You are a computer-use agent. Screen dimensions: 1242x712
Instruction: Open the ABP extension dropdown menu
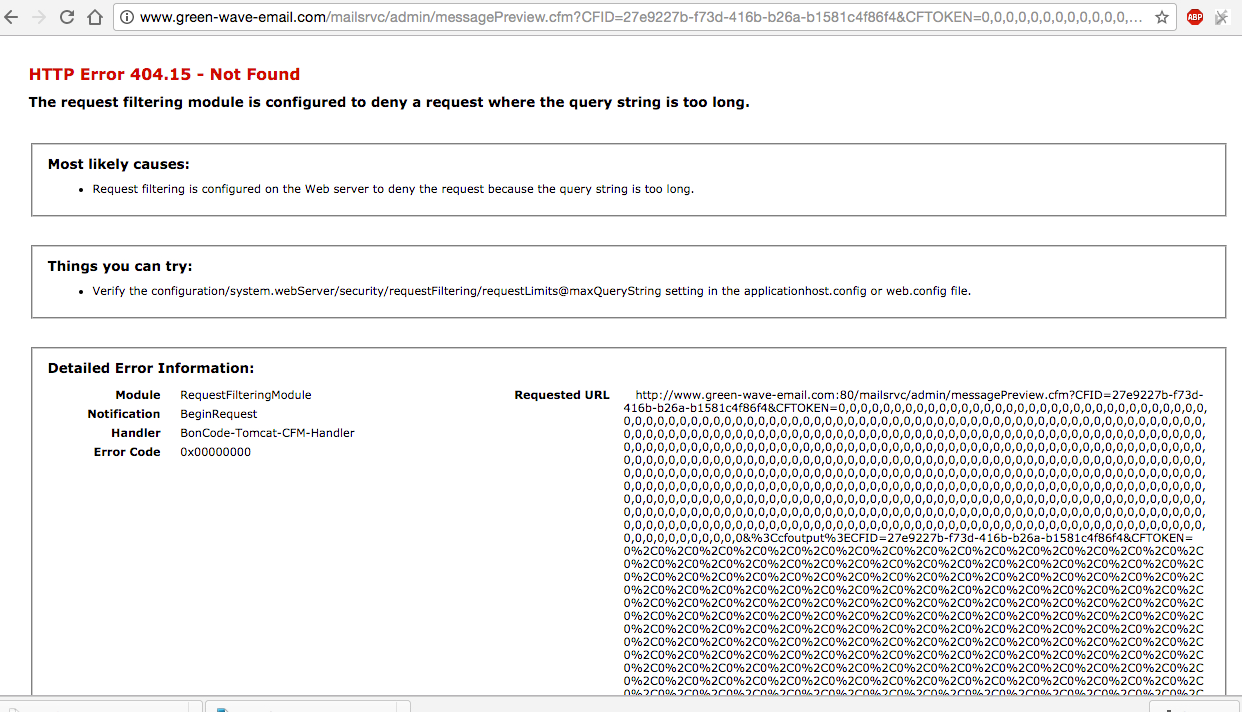click(x=1194, y=17)
